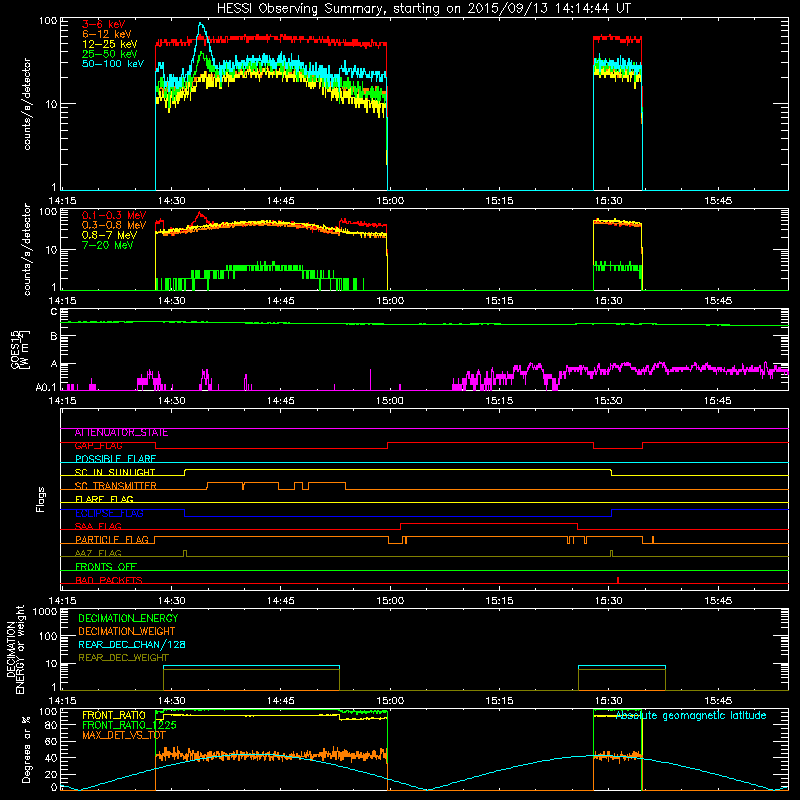Select the 3-6 keV legend label
Viewport: 800px width, 800px height.
104,24
